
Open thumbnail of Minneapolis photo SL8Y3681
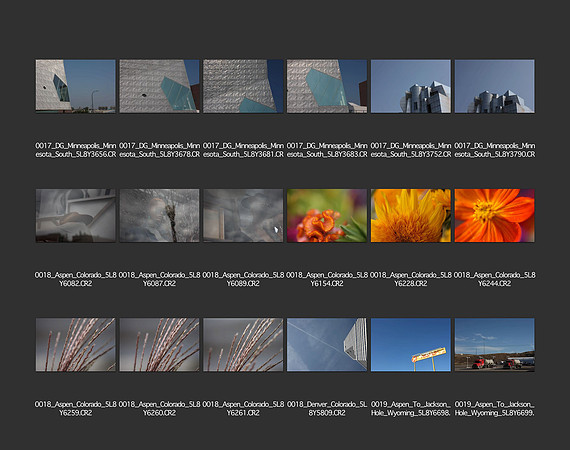pyautogui.click(x=243, y=86)
